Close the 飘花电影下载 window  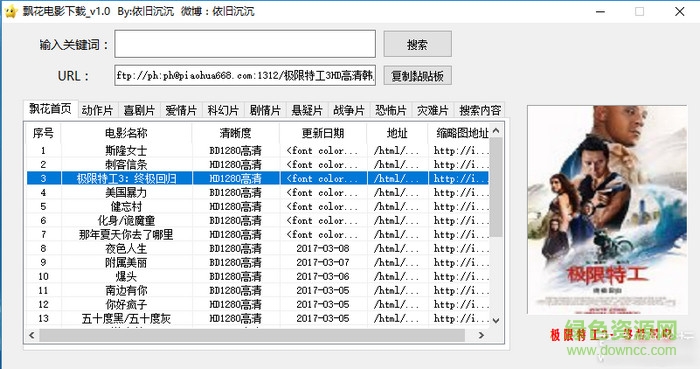pyautogui.click(x=679, y=12)
